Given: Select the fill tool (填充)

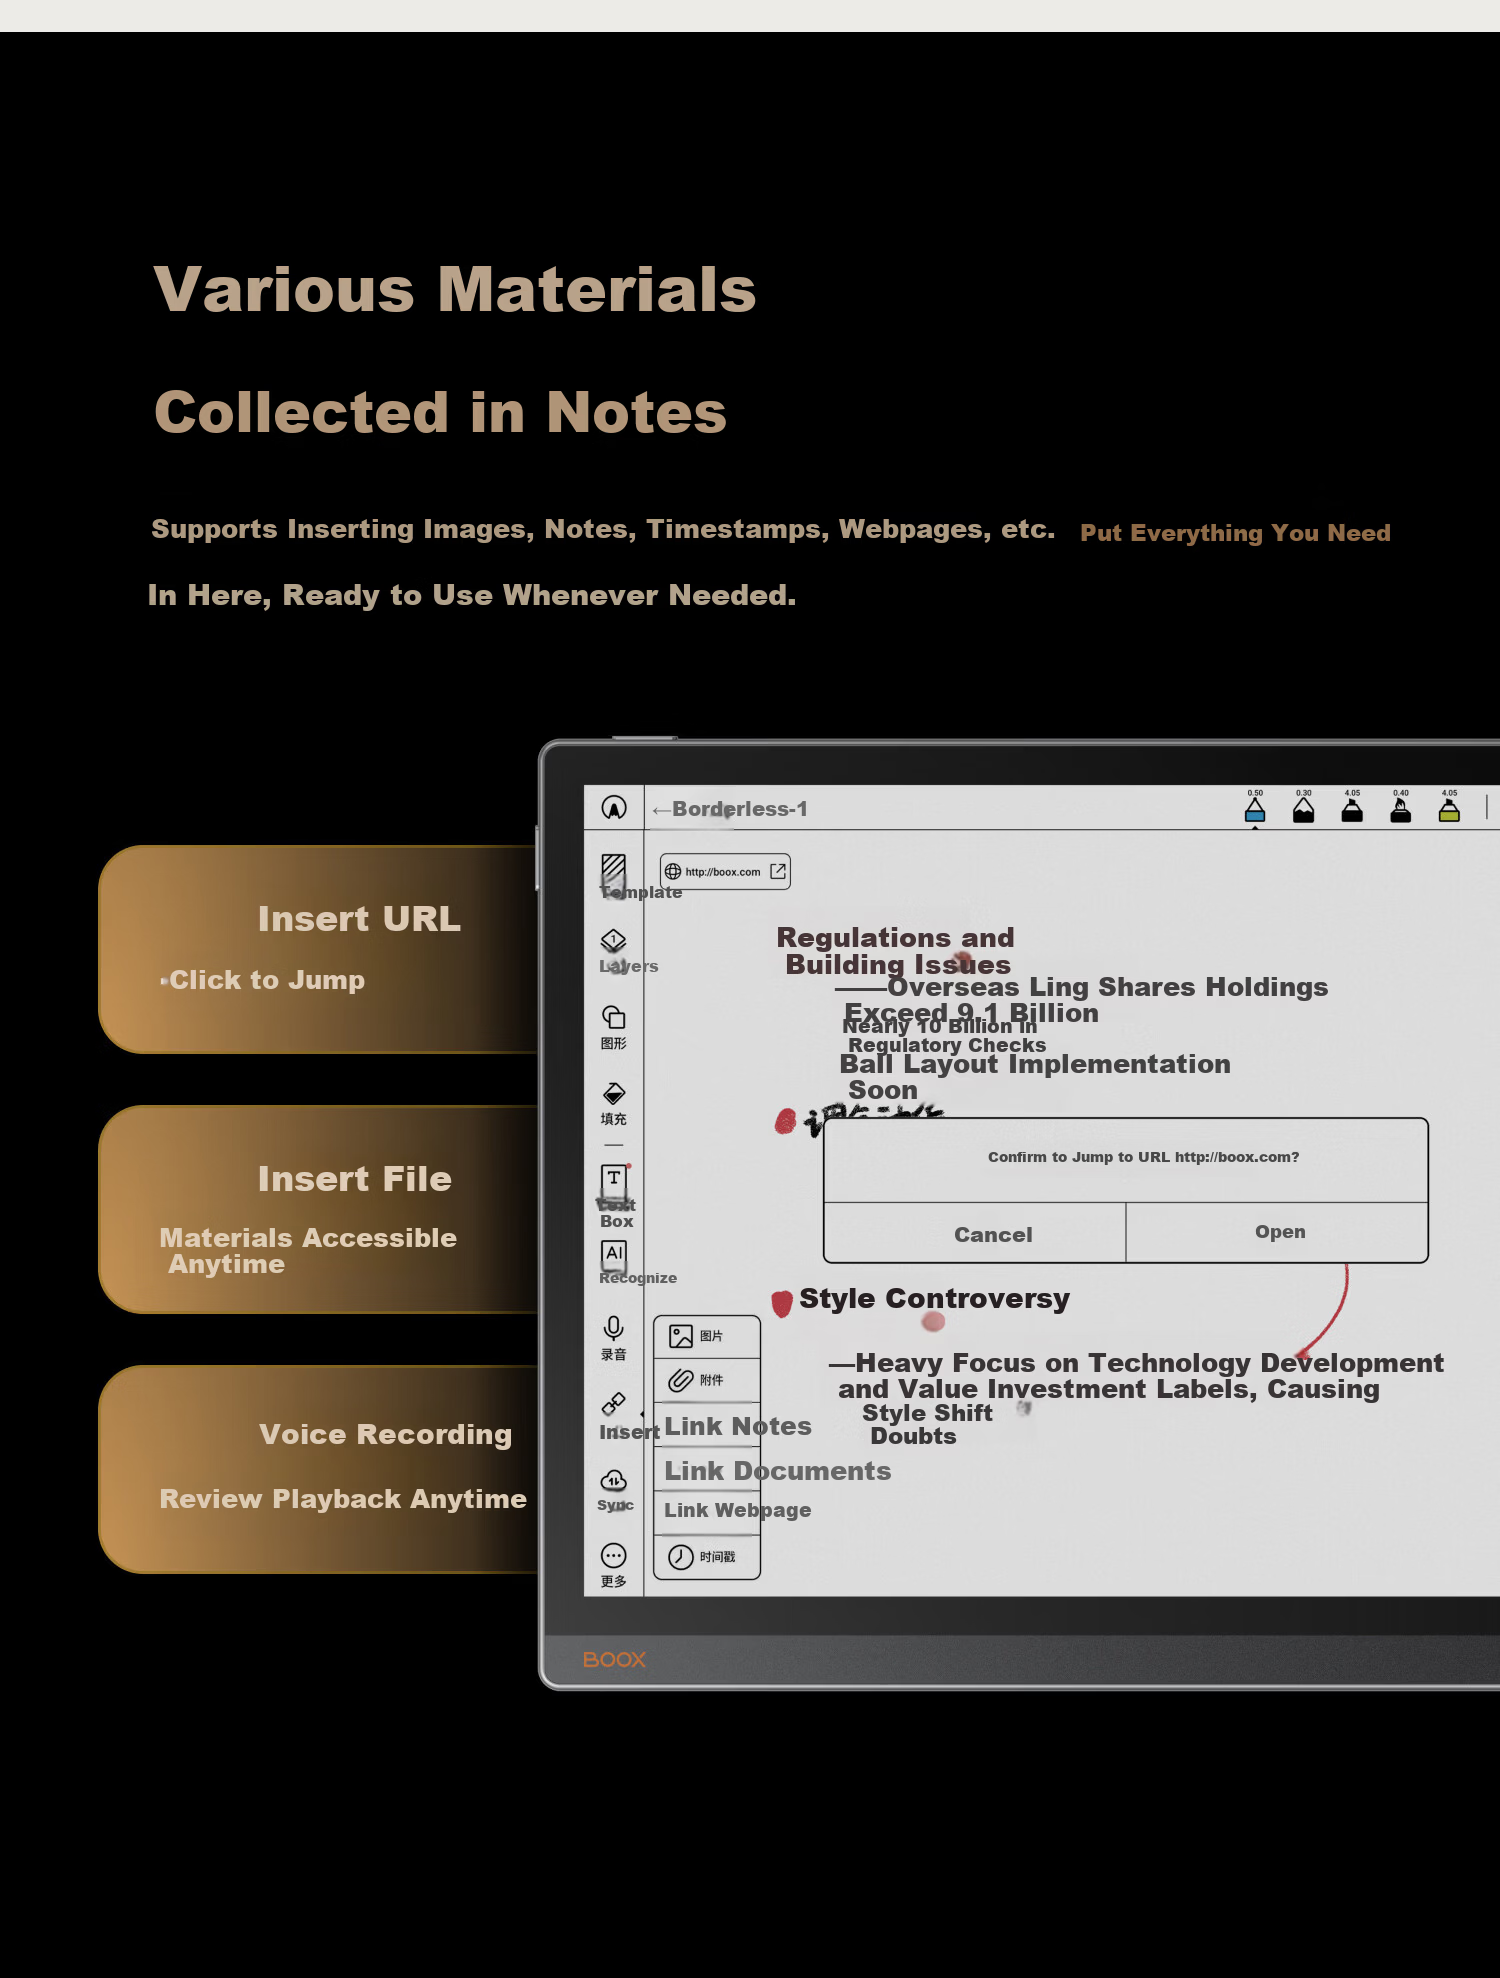Looking at the screenshot, I should (x=614, y=1103).
